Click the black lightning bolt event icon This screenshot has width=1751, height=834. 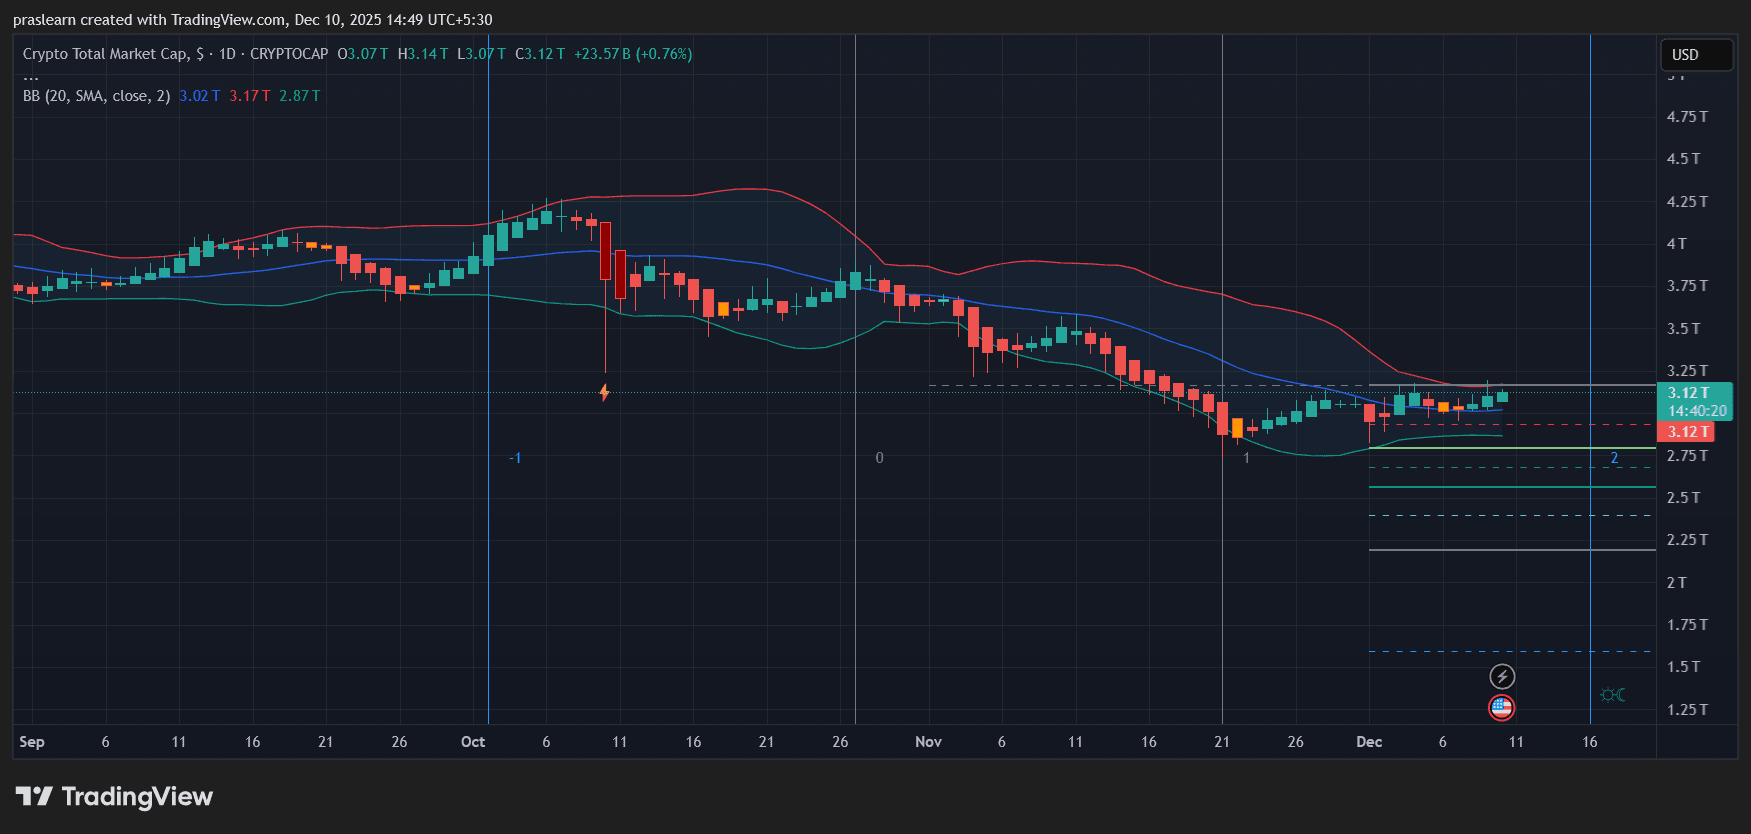1501,677
